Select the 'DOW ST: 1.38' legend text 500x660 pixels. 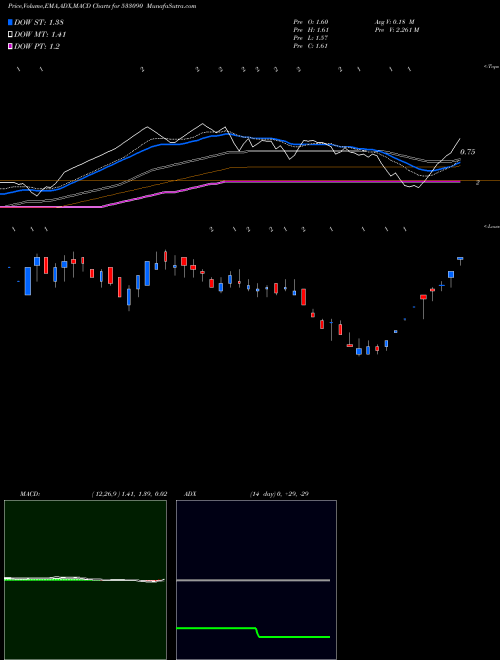(x=39, y=22)
